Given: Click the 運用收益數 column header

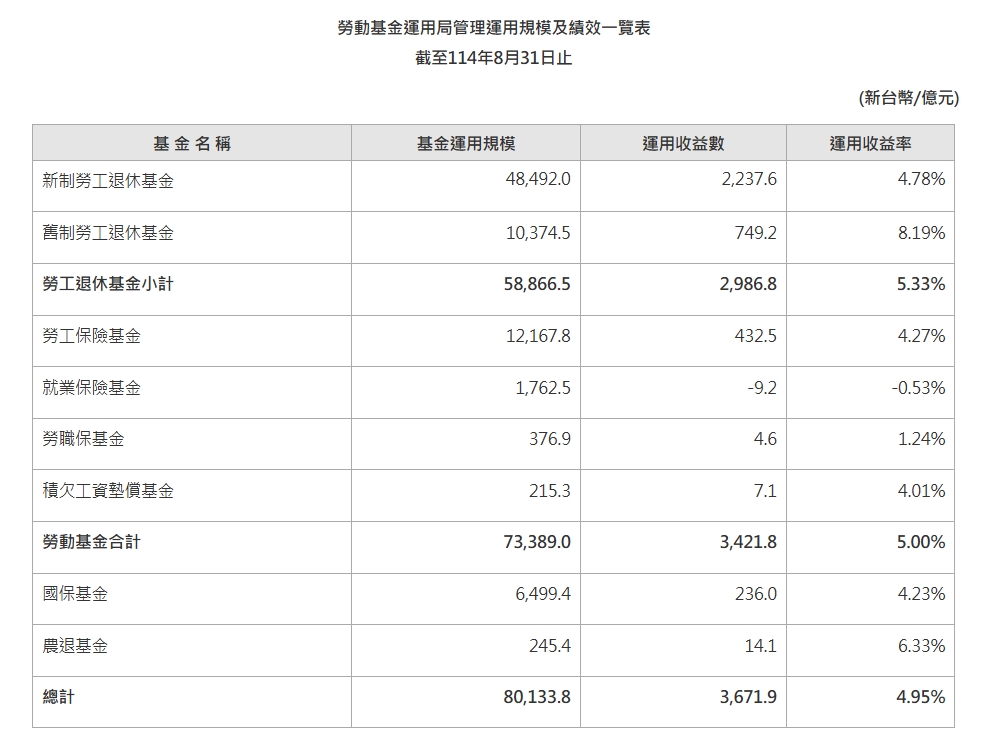Looking at the screenshot, I should (684, 141).
